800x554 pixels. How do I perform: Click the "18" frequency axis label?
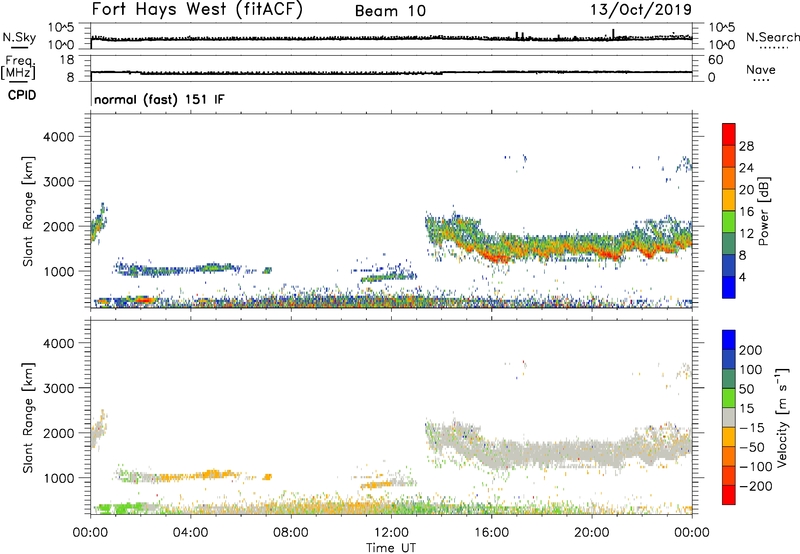point(66,60)
